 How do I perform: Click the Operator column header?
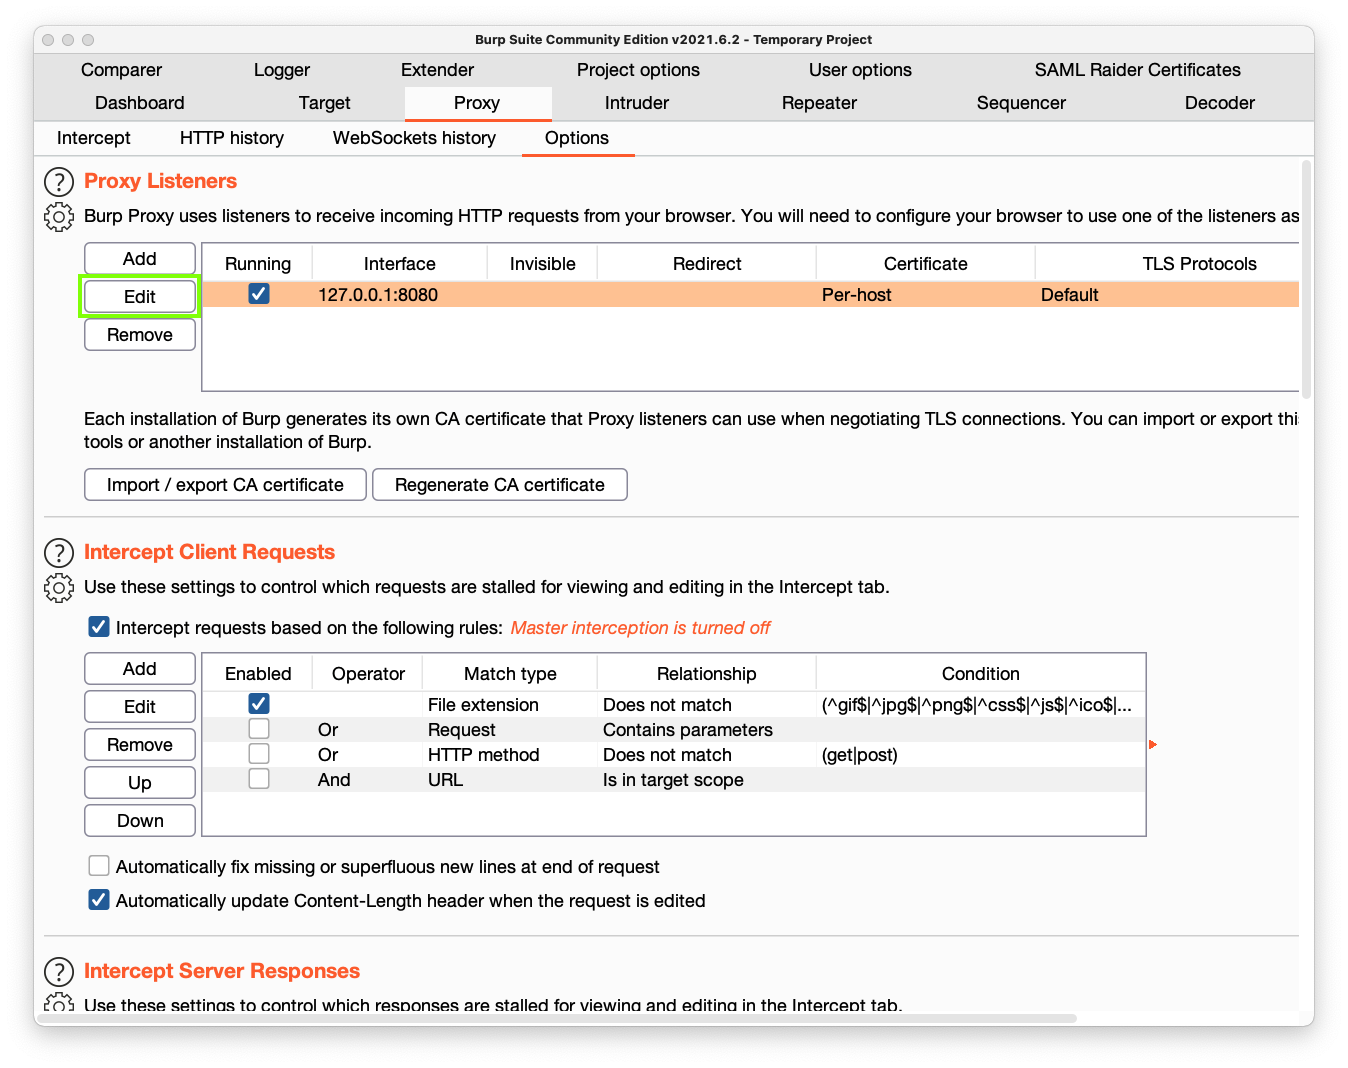(x=368, y=674)
